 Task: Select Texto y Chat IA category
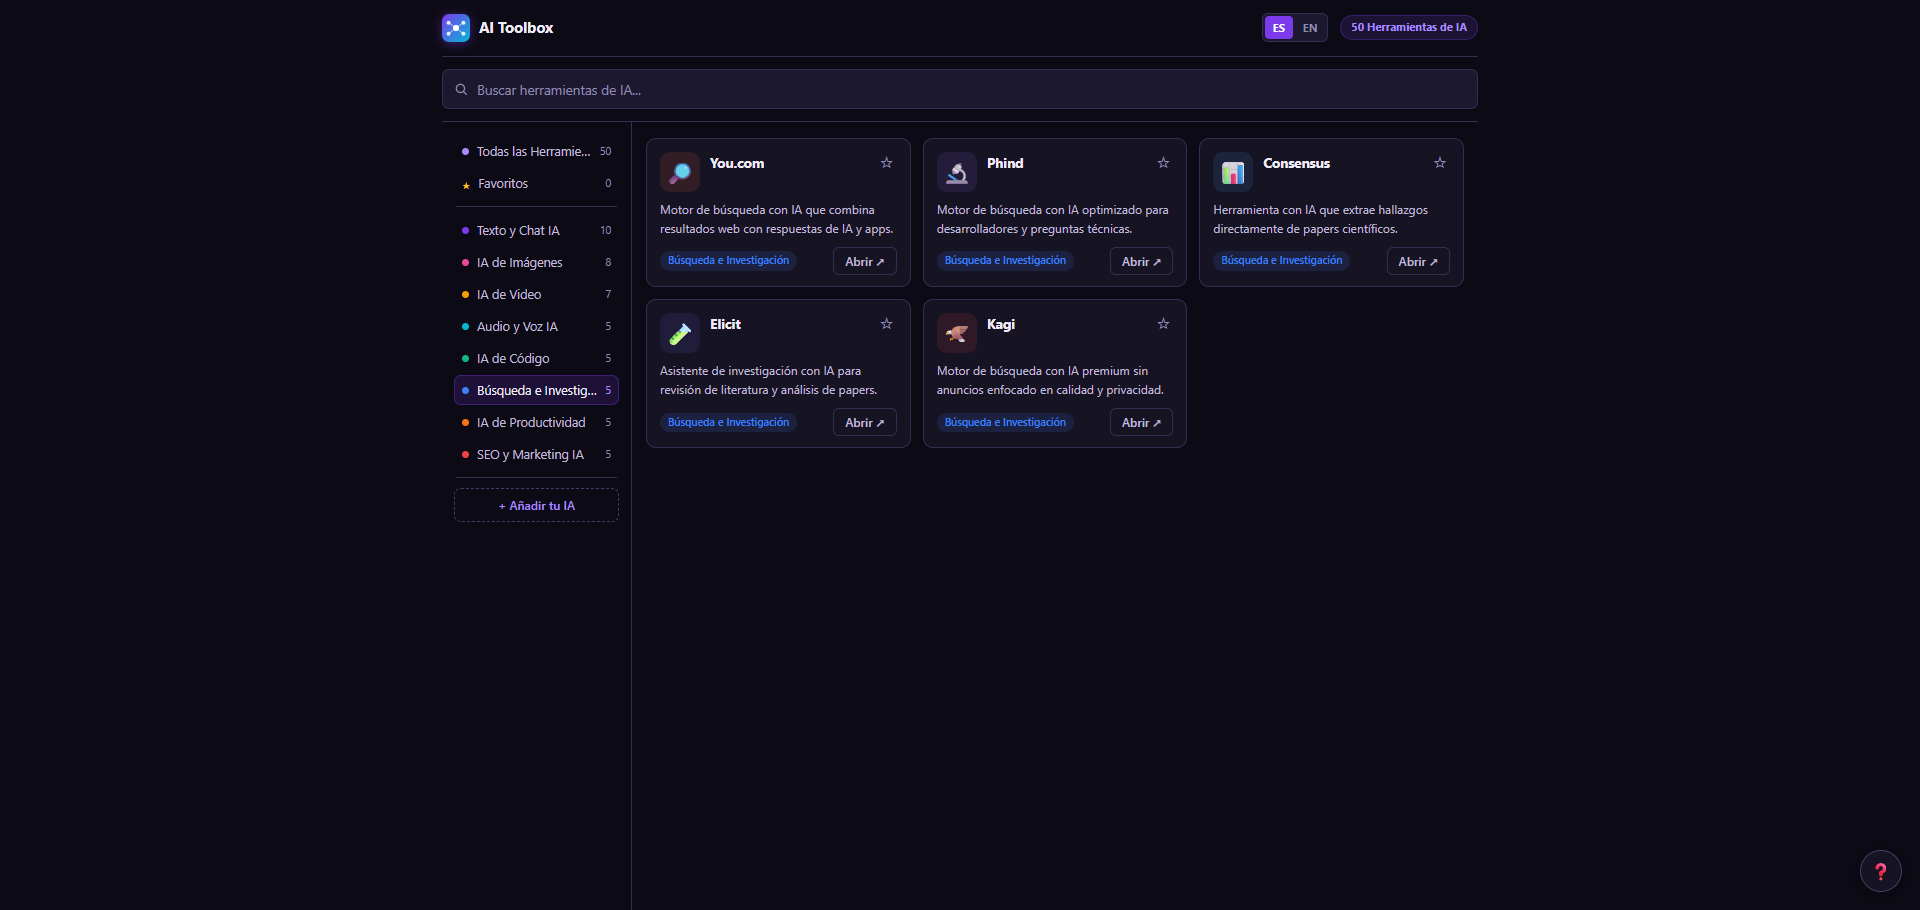pos(536,231)
